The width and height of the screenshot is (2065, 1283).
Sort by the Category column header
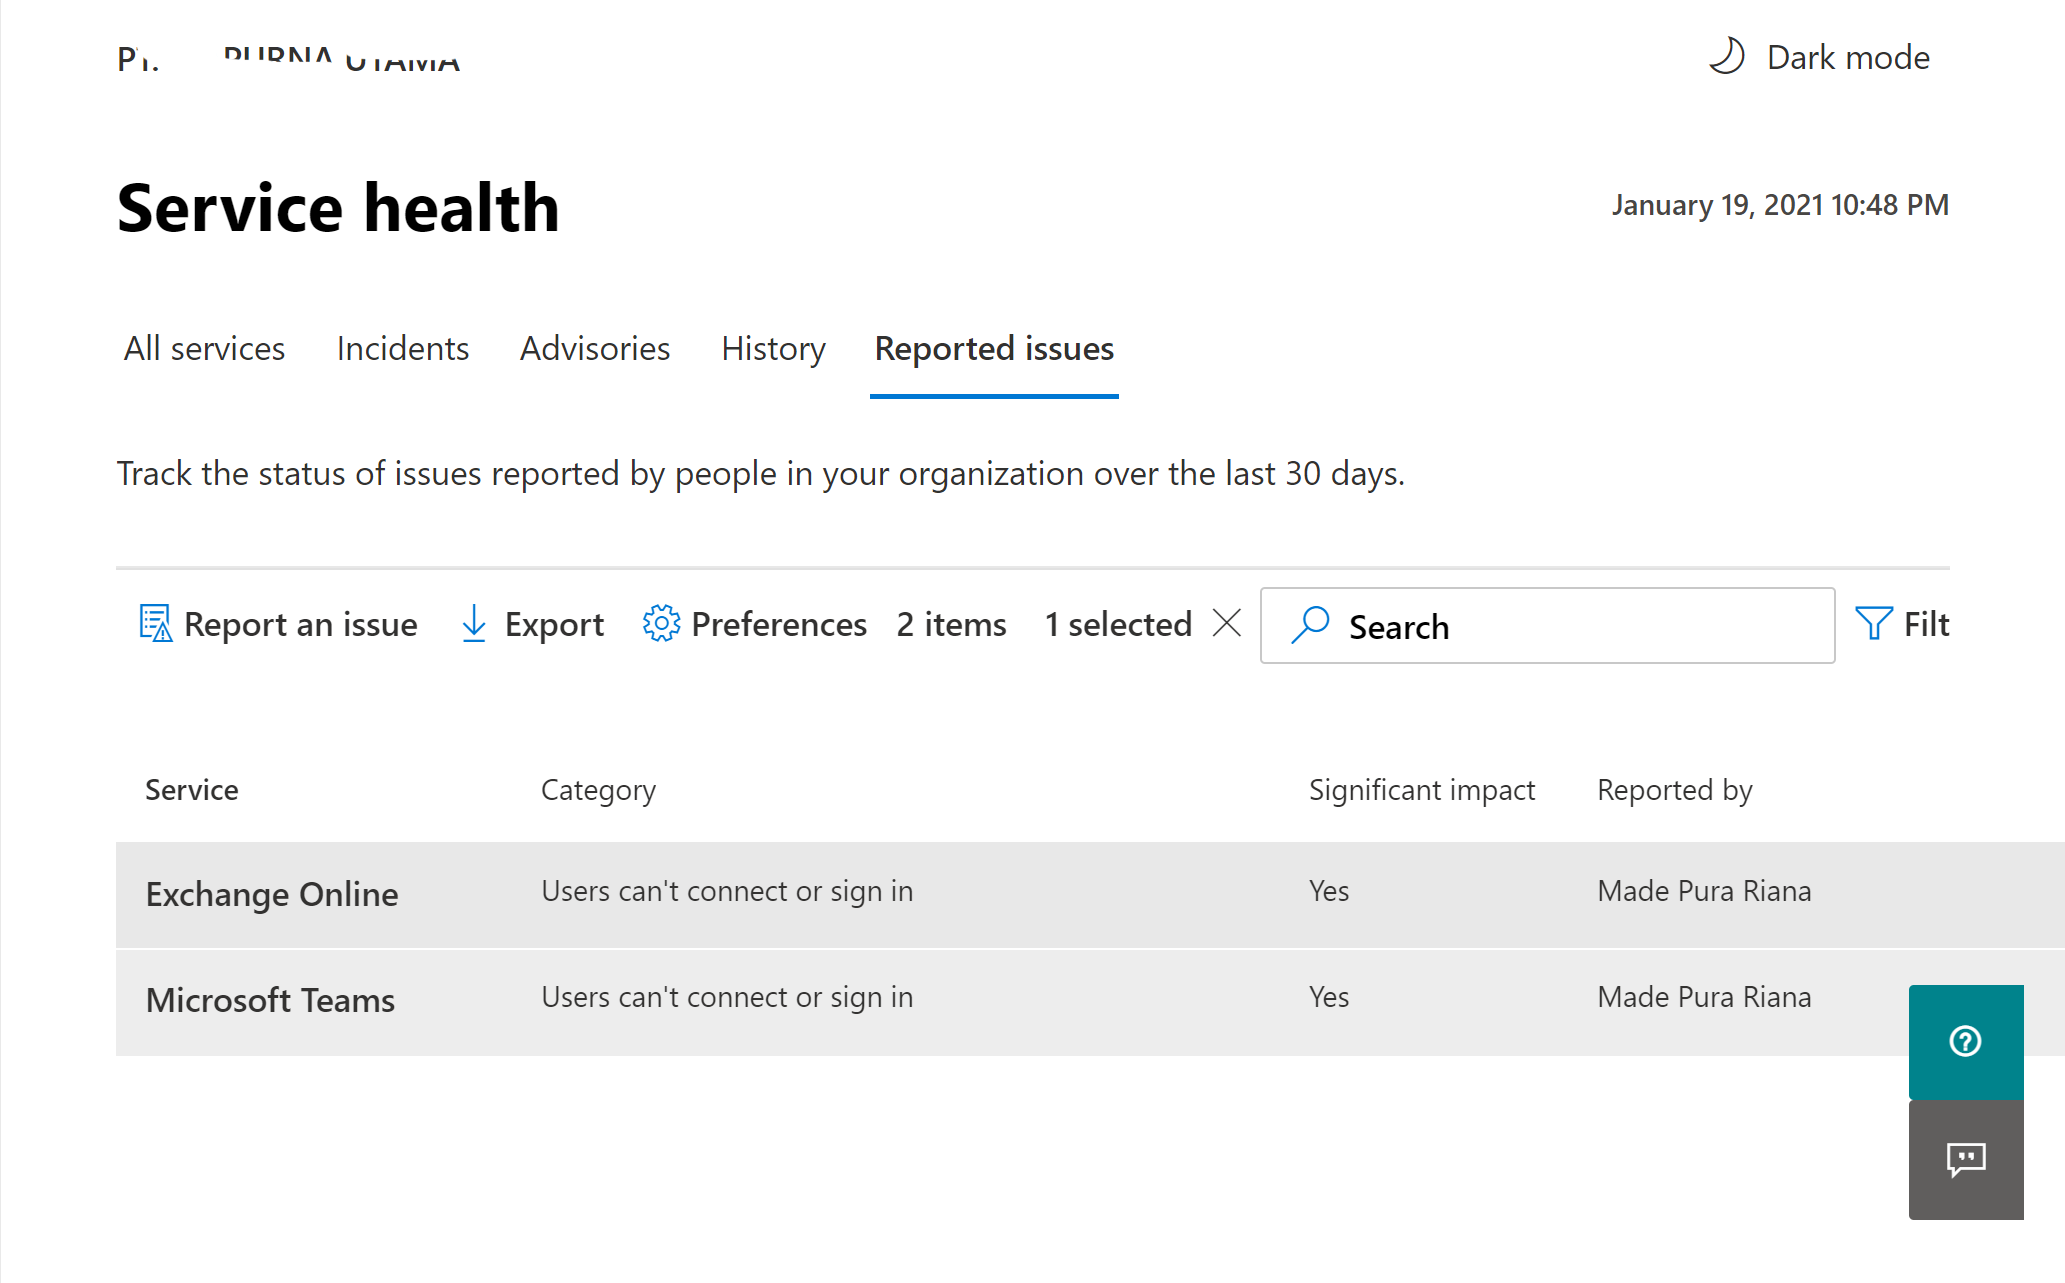598,790
